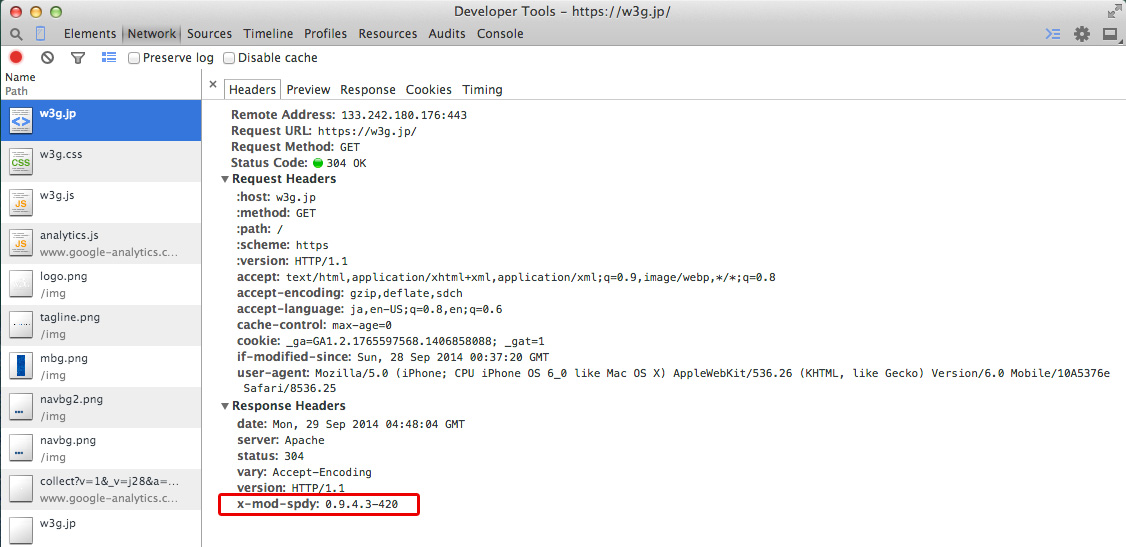
Task: Select the navbg.png request row
Action: pos(101,449)
